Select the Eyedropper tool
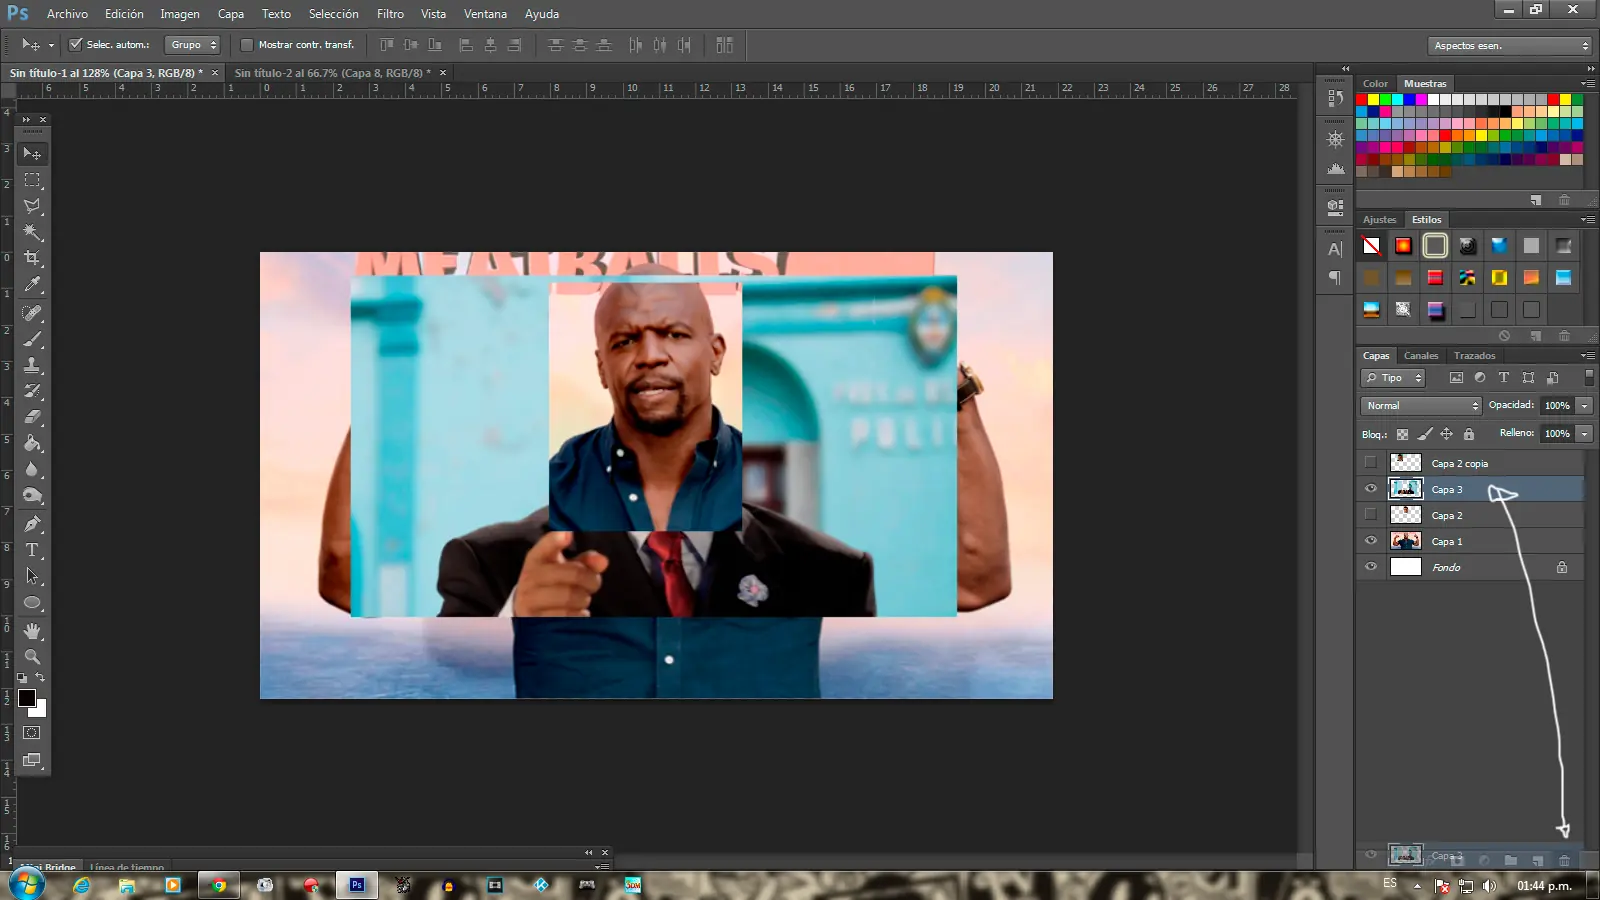Screen dimensions: 1600x900 click(x=32, y=285)
